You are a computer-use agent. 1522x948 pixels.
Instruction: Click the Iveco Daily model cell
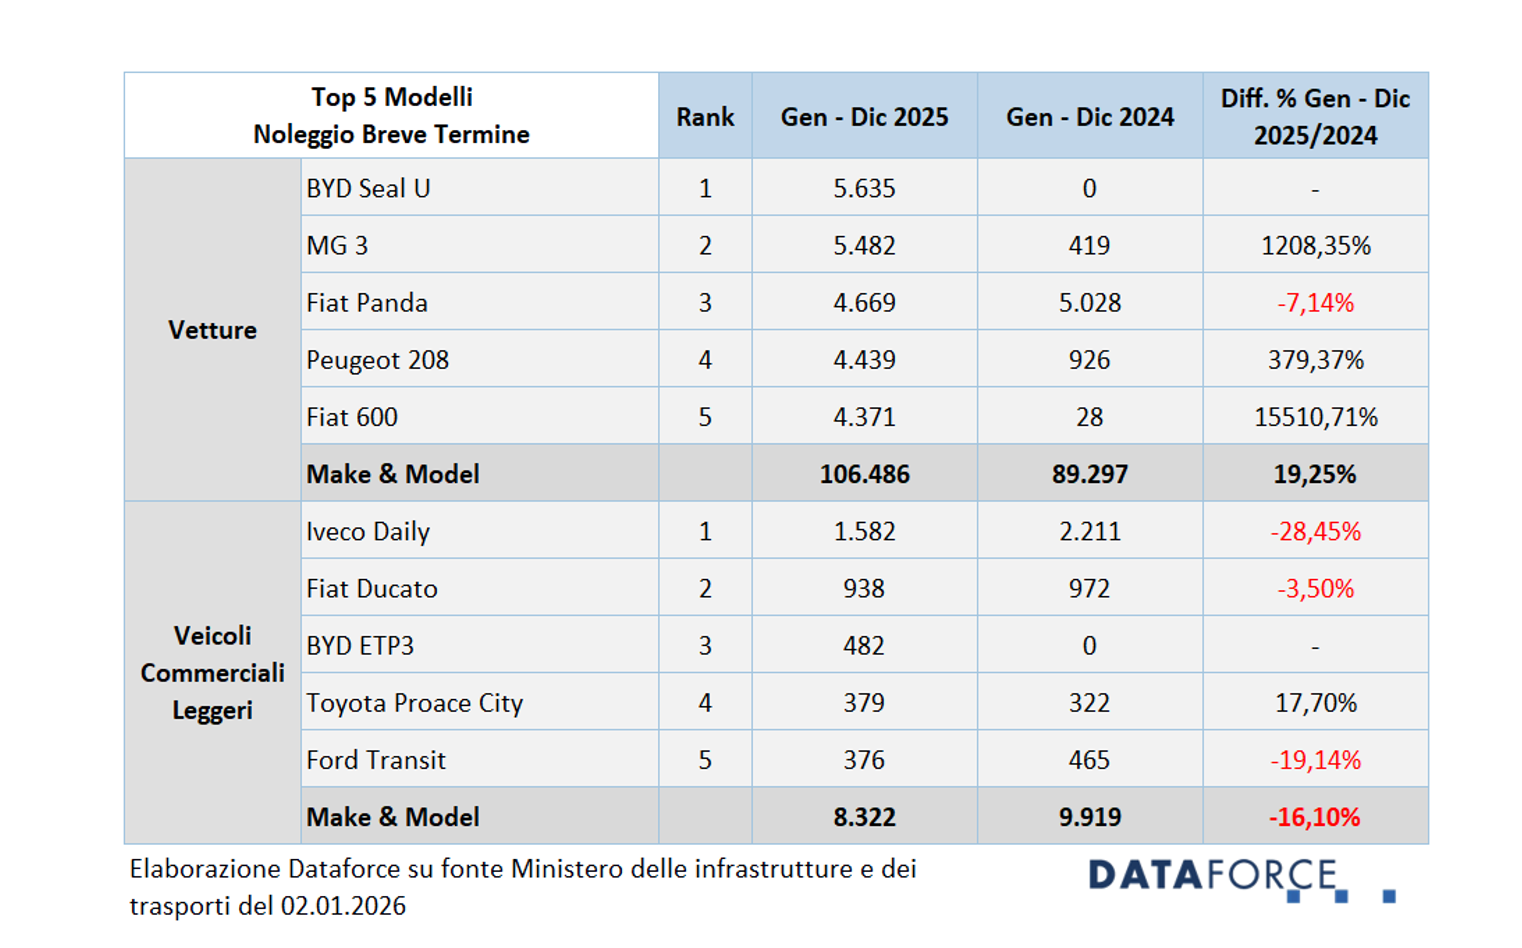[368, 532]
